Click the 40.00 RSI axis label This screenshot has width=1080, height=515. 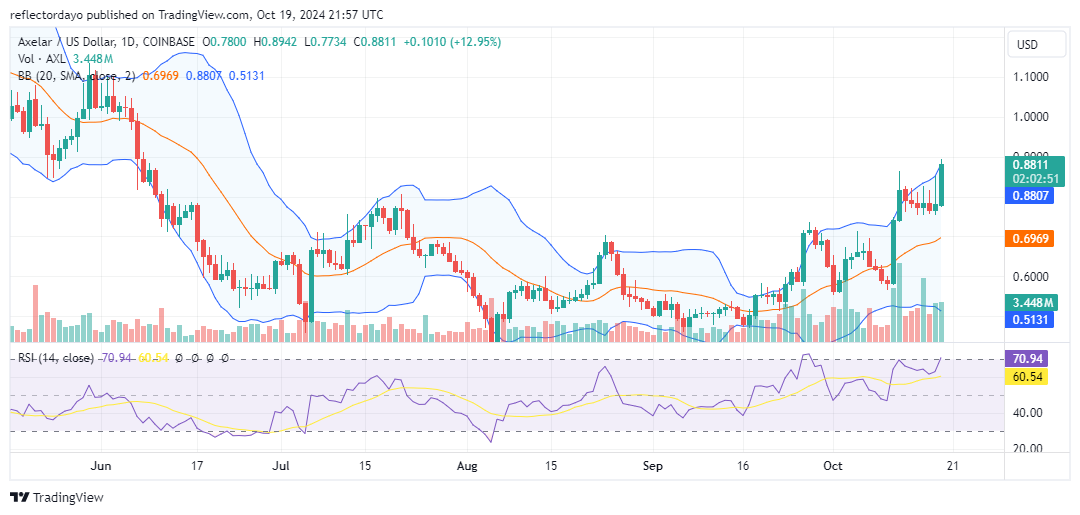[1028, 413]
